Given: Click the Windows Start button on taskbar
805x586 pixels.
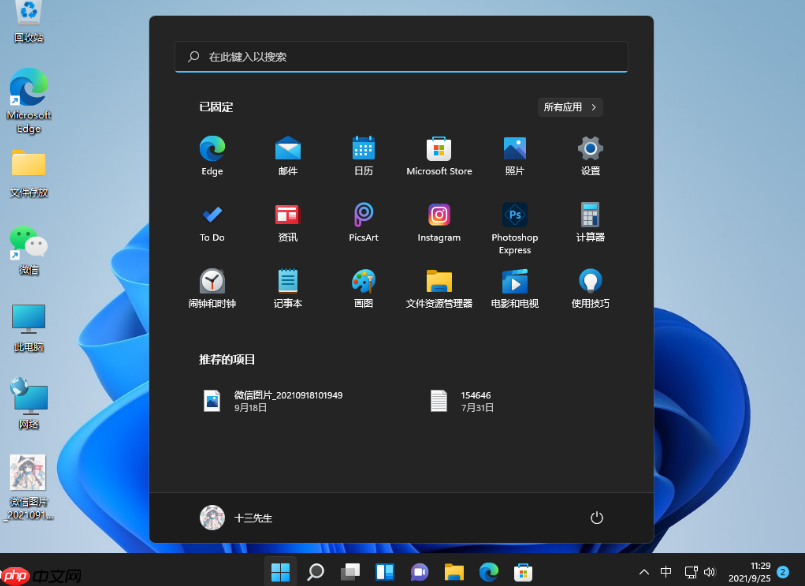Looking at the screenshot, I should click(x=280, y=572).
